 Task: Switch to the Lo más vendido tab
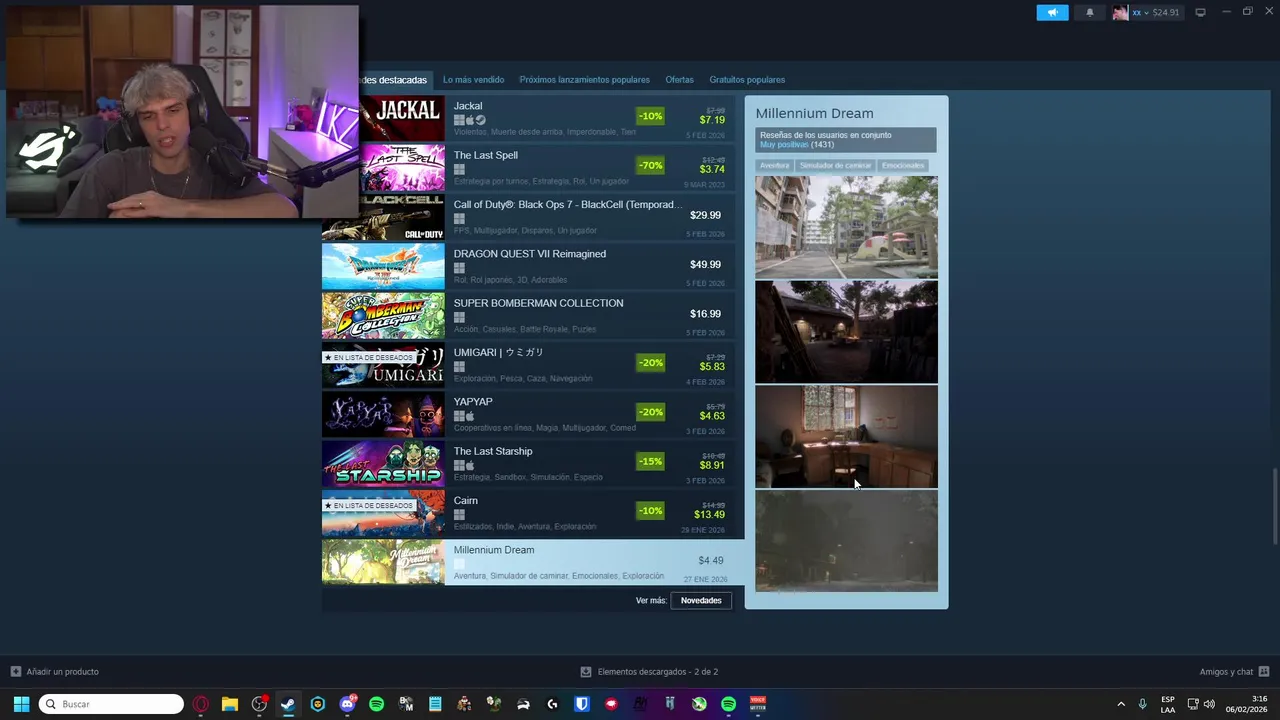473,80
